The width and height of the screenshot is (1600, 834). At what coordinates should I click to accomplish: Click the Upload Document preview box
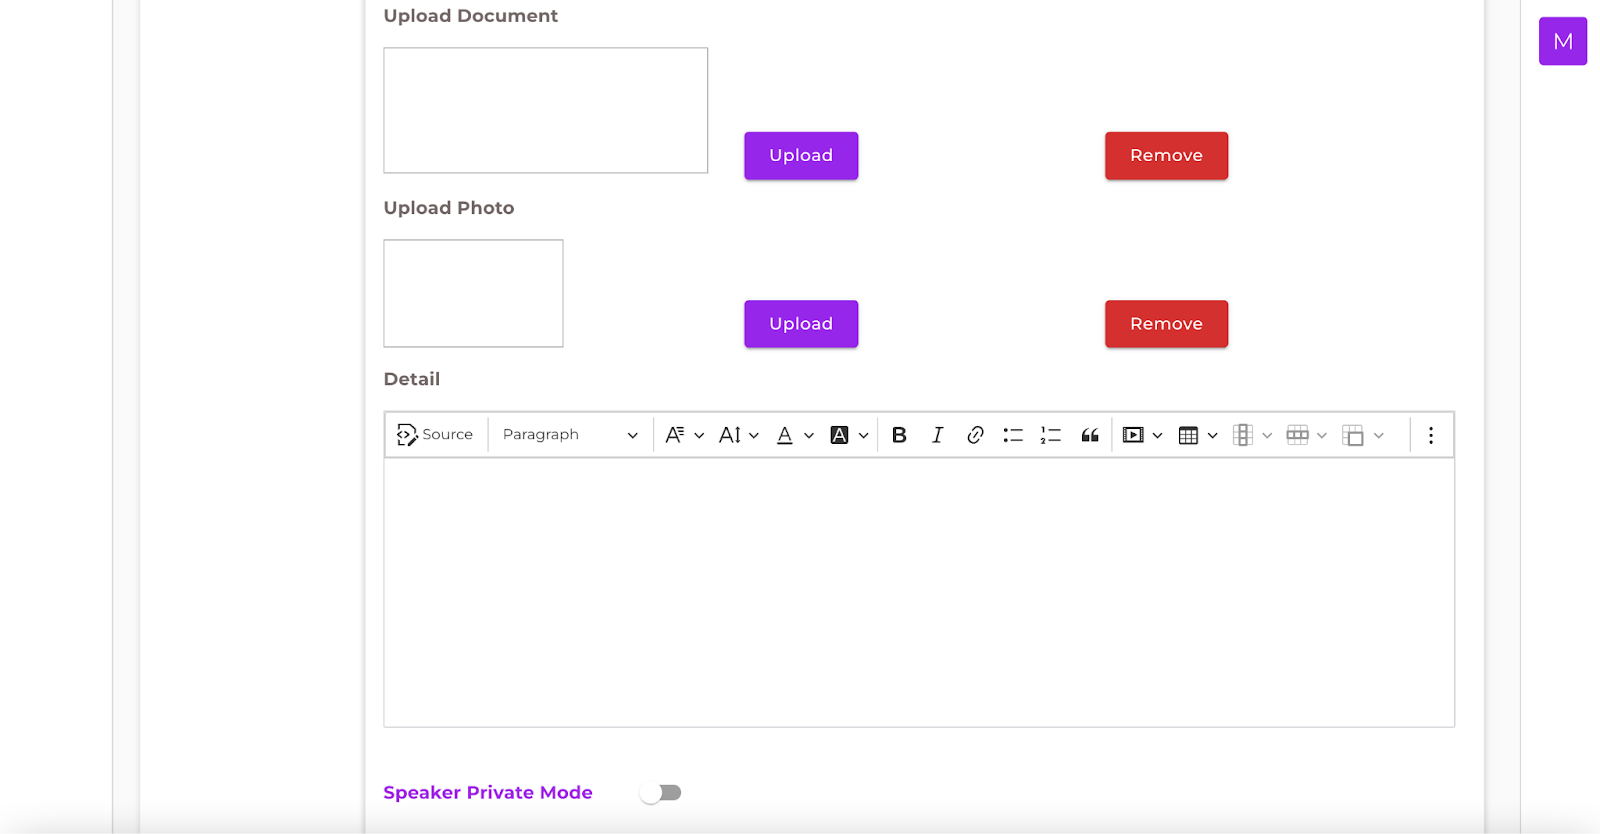click(x=546, y=110)
